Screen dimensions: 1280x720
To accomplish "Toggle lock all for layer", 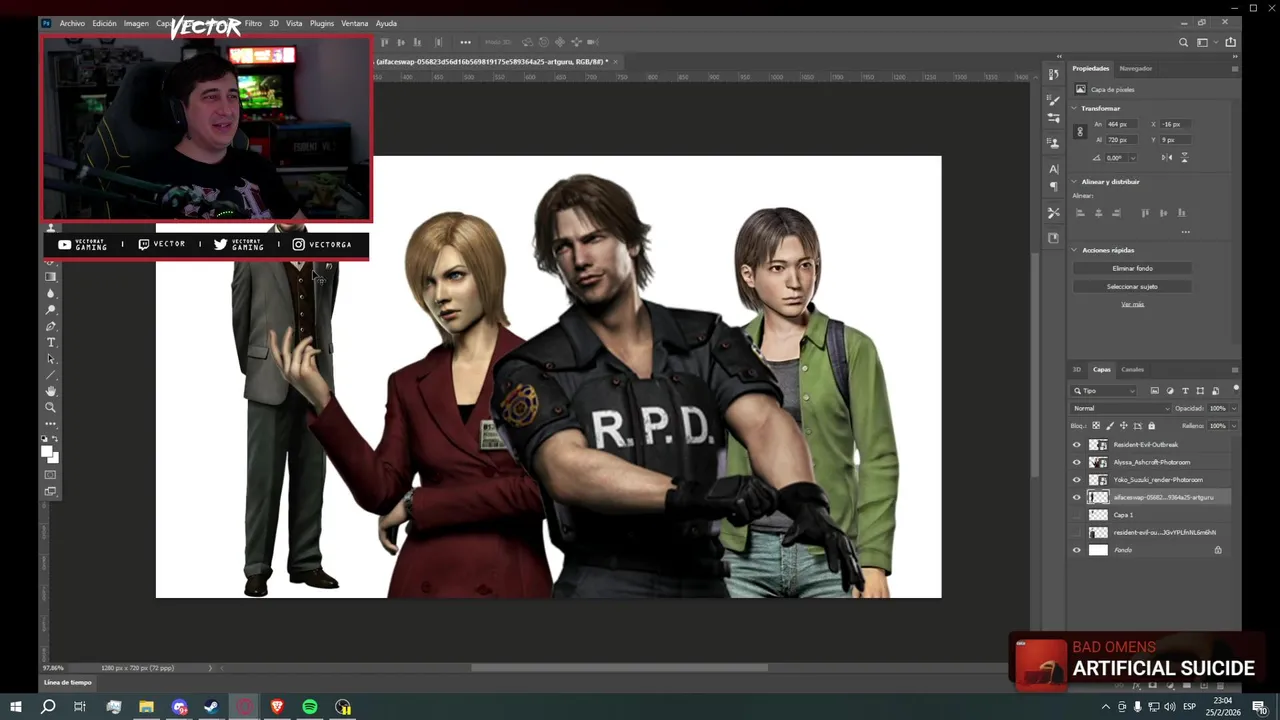I will point(1151,426).
